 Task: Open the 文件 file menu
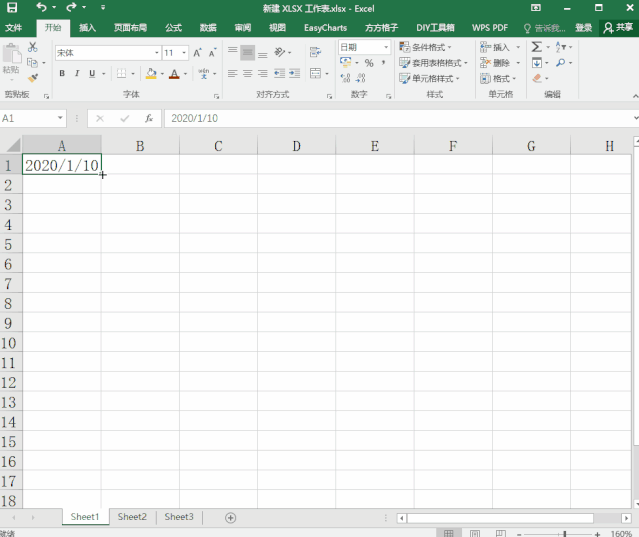pos(13,28)
